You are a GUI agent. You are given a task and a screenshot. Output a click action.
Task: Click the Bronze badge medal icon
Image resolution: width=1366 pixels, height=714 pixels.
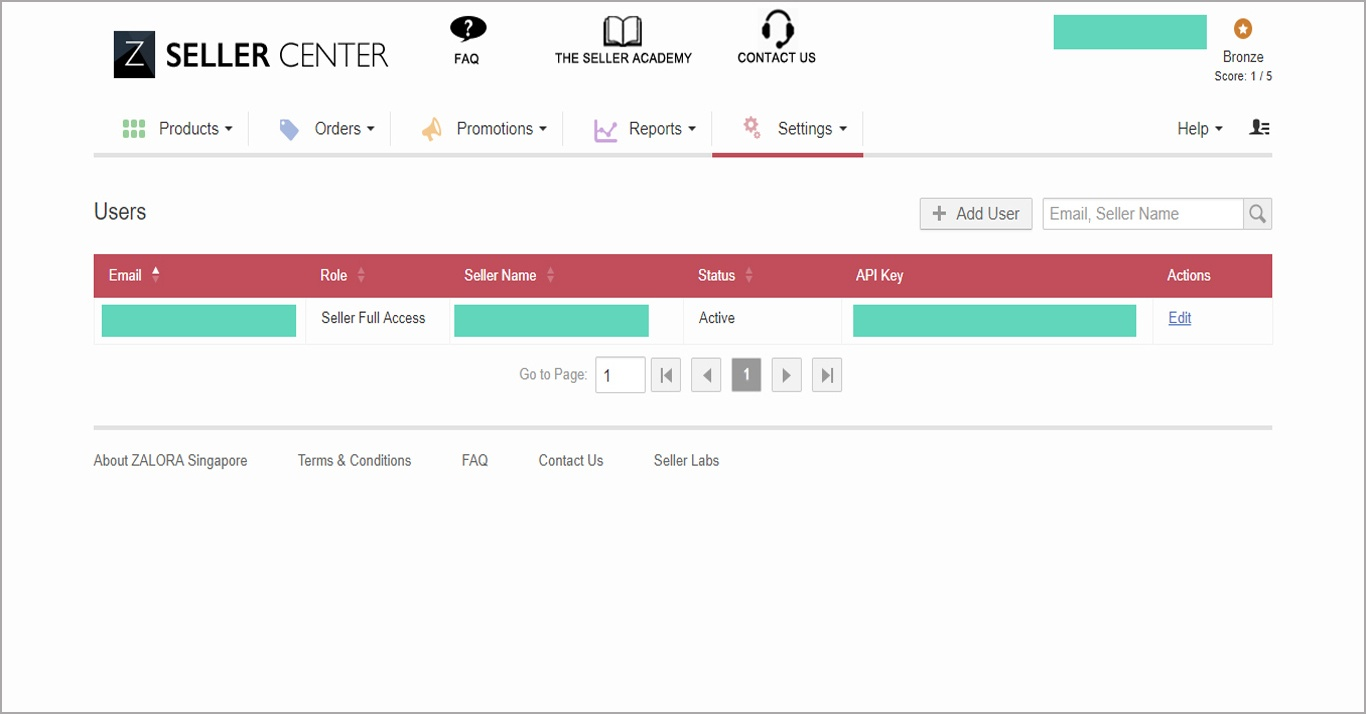click(1243, 28)
